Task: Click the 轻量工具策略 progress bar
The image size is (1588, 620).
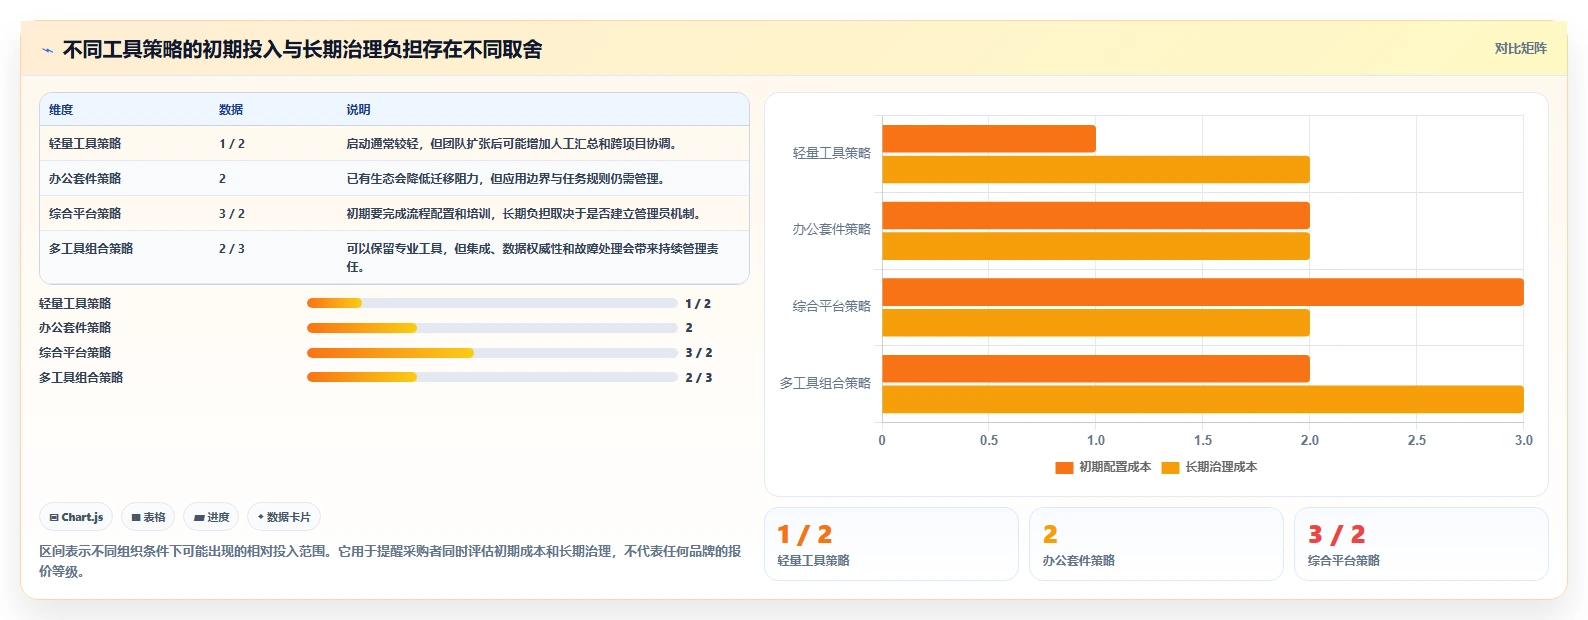Action: (492, 303)
